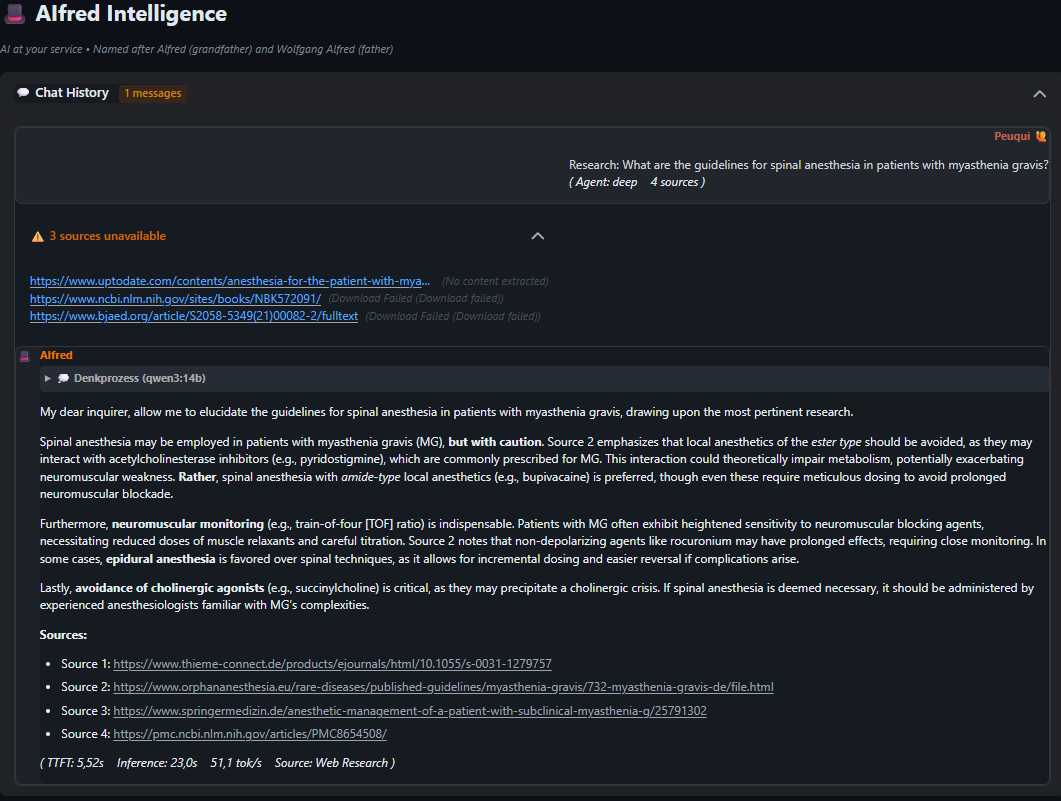
Task: Select the Alfred name label above the reply
Action: tap(56, 355)
